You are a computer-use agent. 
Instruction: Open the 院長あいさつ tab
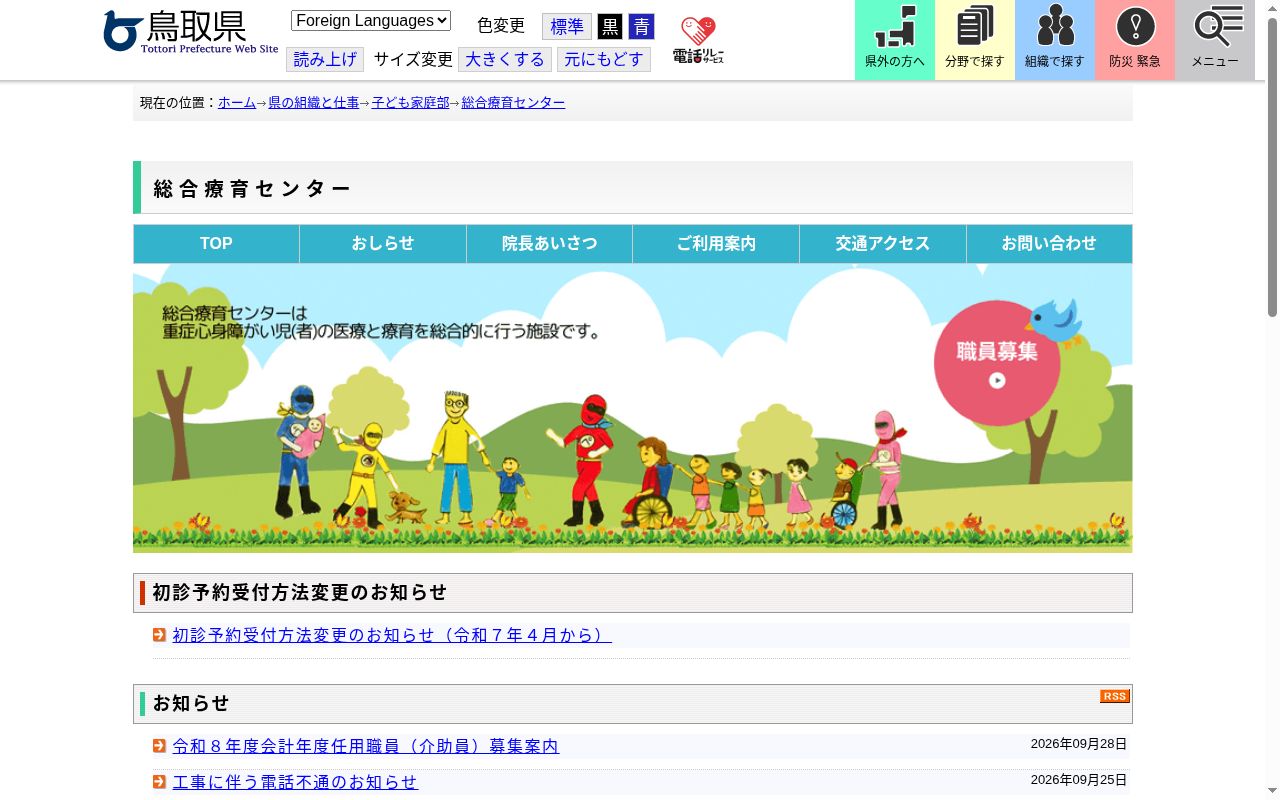click(x=549, y=244)
